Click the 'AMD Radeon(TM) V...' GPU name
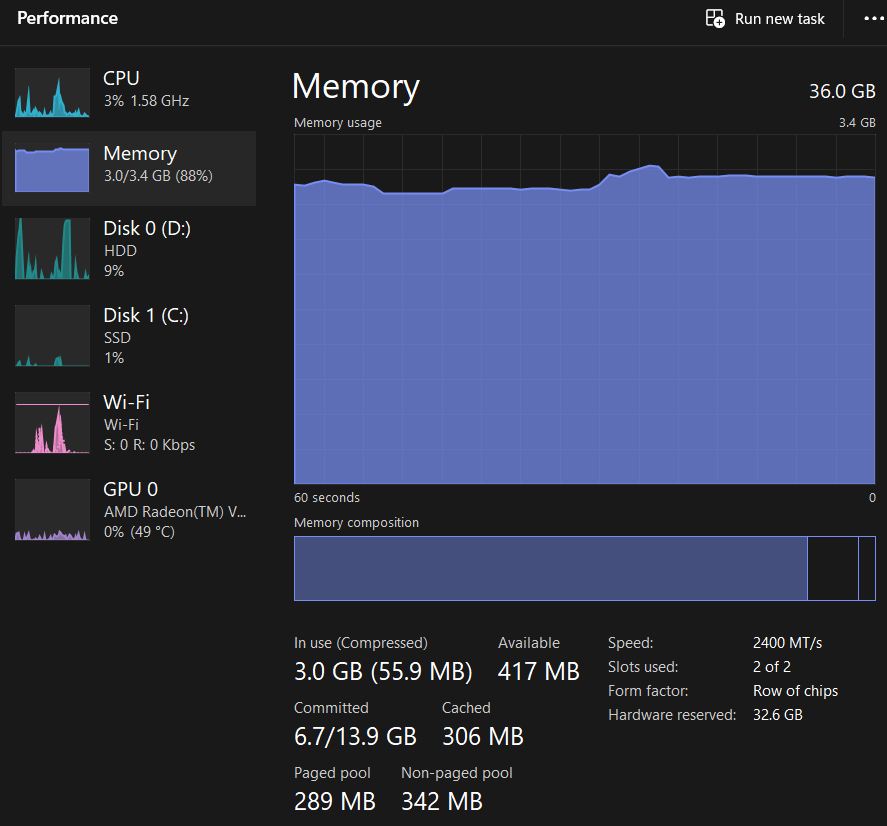Screen dimensions: 887x826 (175, 511)
